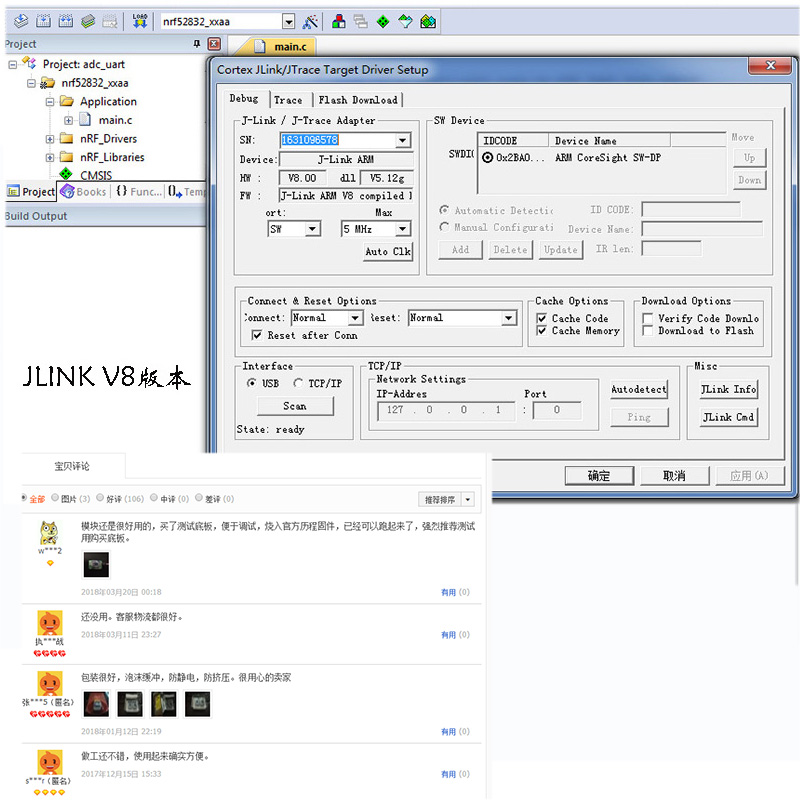Image resolution: width=800 pixels, height=800 pixels.
Task: Collapse the Application folder
Action: click(49, 102)
